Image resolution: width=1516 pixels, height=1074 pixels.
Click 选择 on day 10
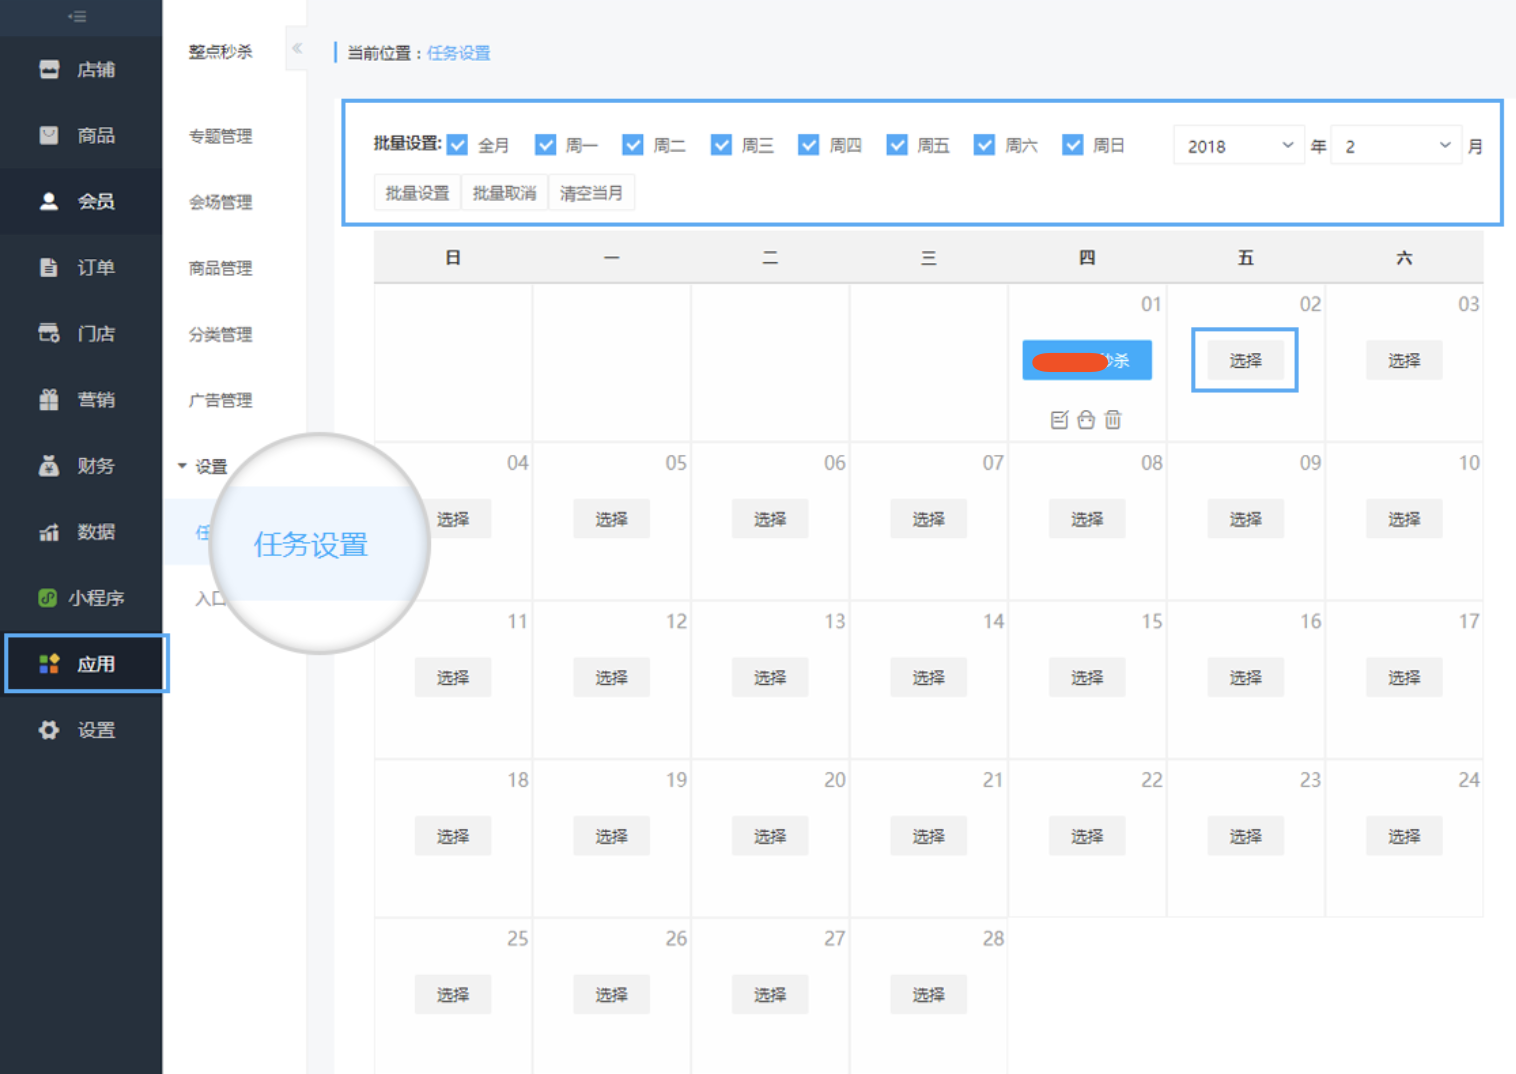1404,519
